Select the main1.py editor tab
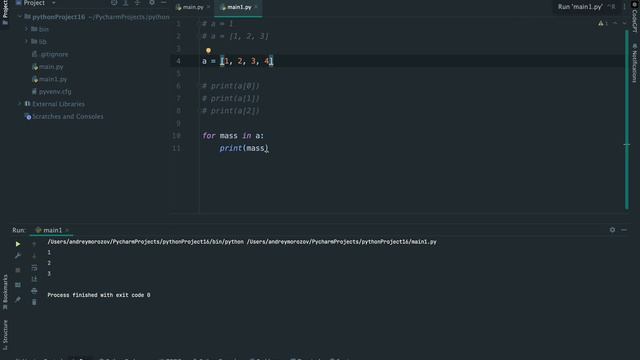Screen dimensions: 640x360 pyautogui.click(x=237, y=7)
